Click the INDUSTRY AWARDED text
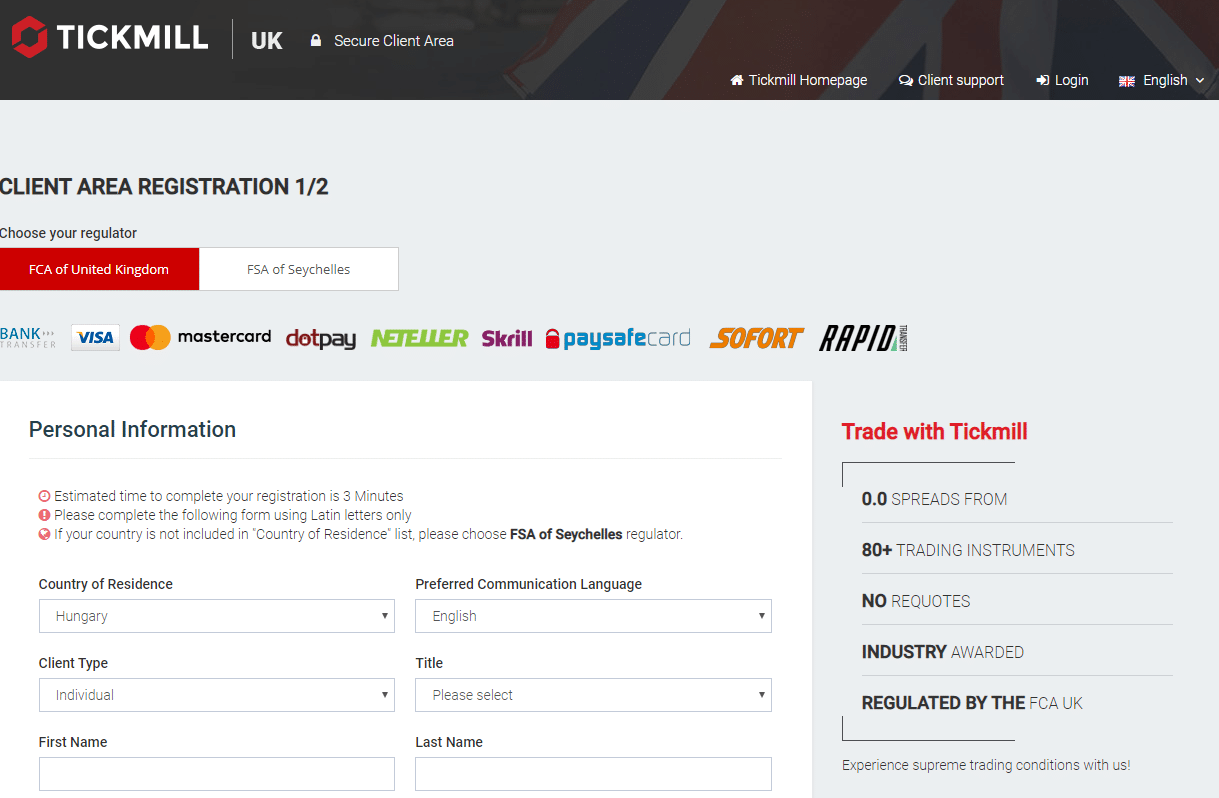Image resolution: width=1219 pixels, height=798 pixels. (x=943, y=652)
